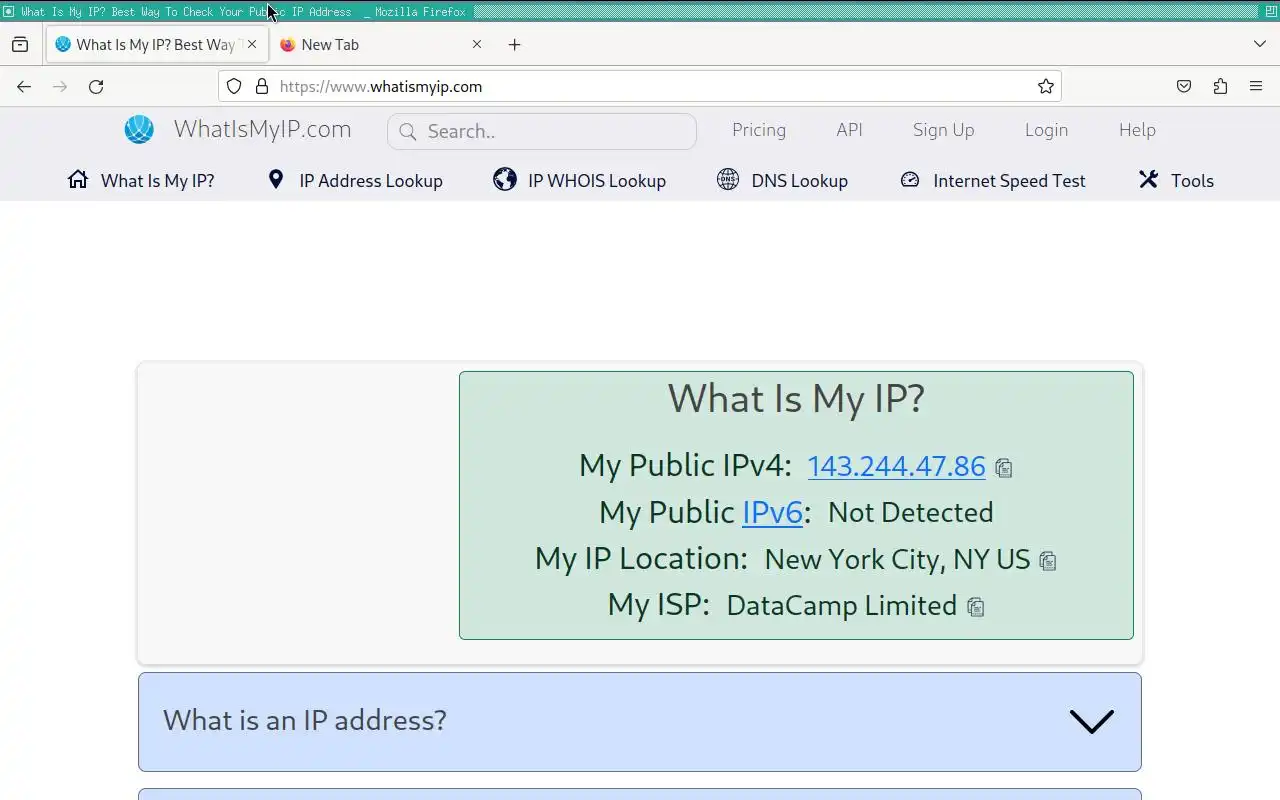This screenshot has width=1280, height=800.
Task: Copy IP location with its copy icon
Action: [x=1048, y=561]
